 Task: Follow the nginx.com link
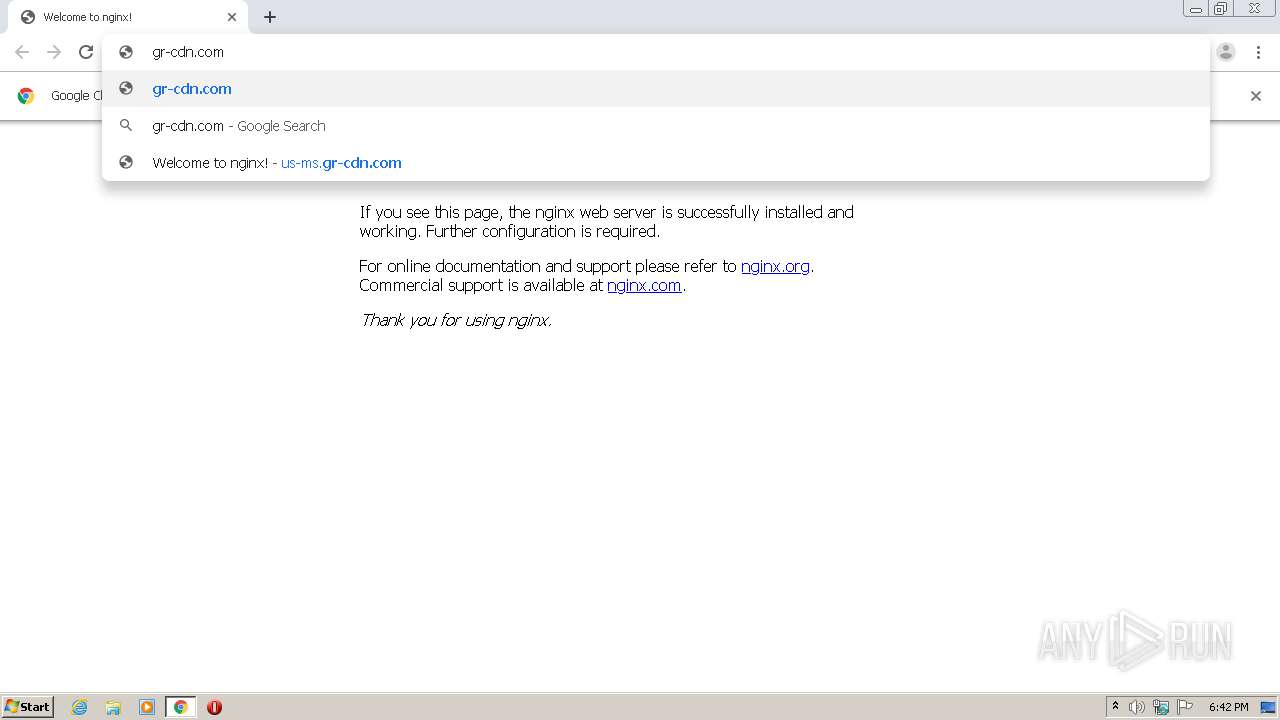click(x=644, y=285)
